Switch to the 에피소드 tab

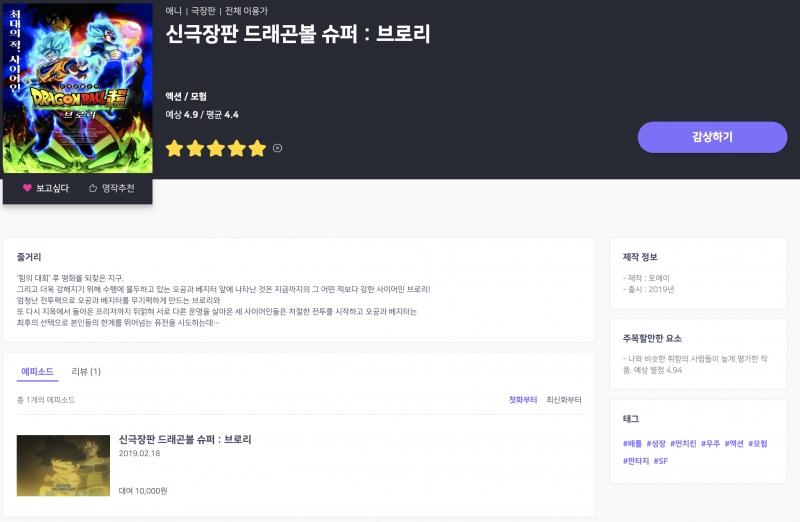coord(37,372)
